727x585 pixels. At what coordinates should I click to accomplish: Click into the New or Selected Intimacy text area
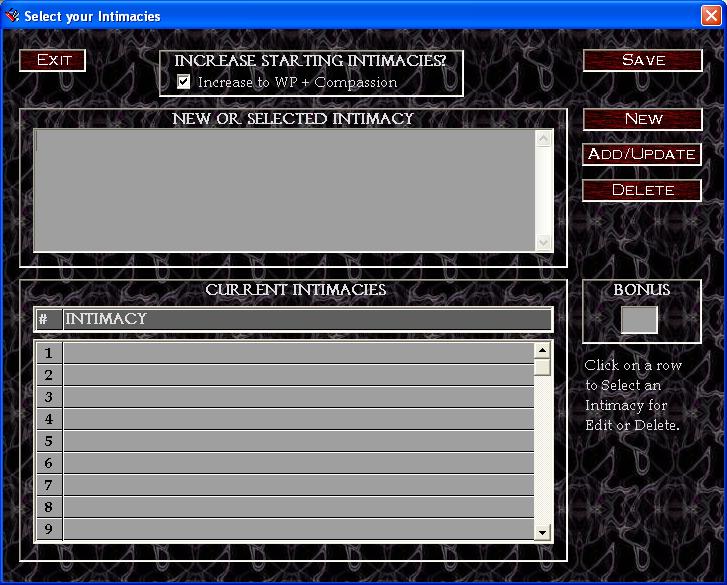coord(284,191)
